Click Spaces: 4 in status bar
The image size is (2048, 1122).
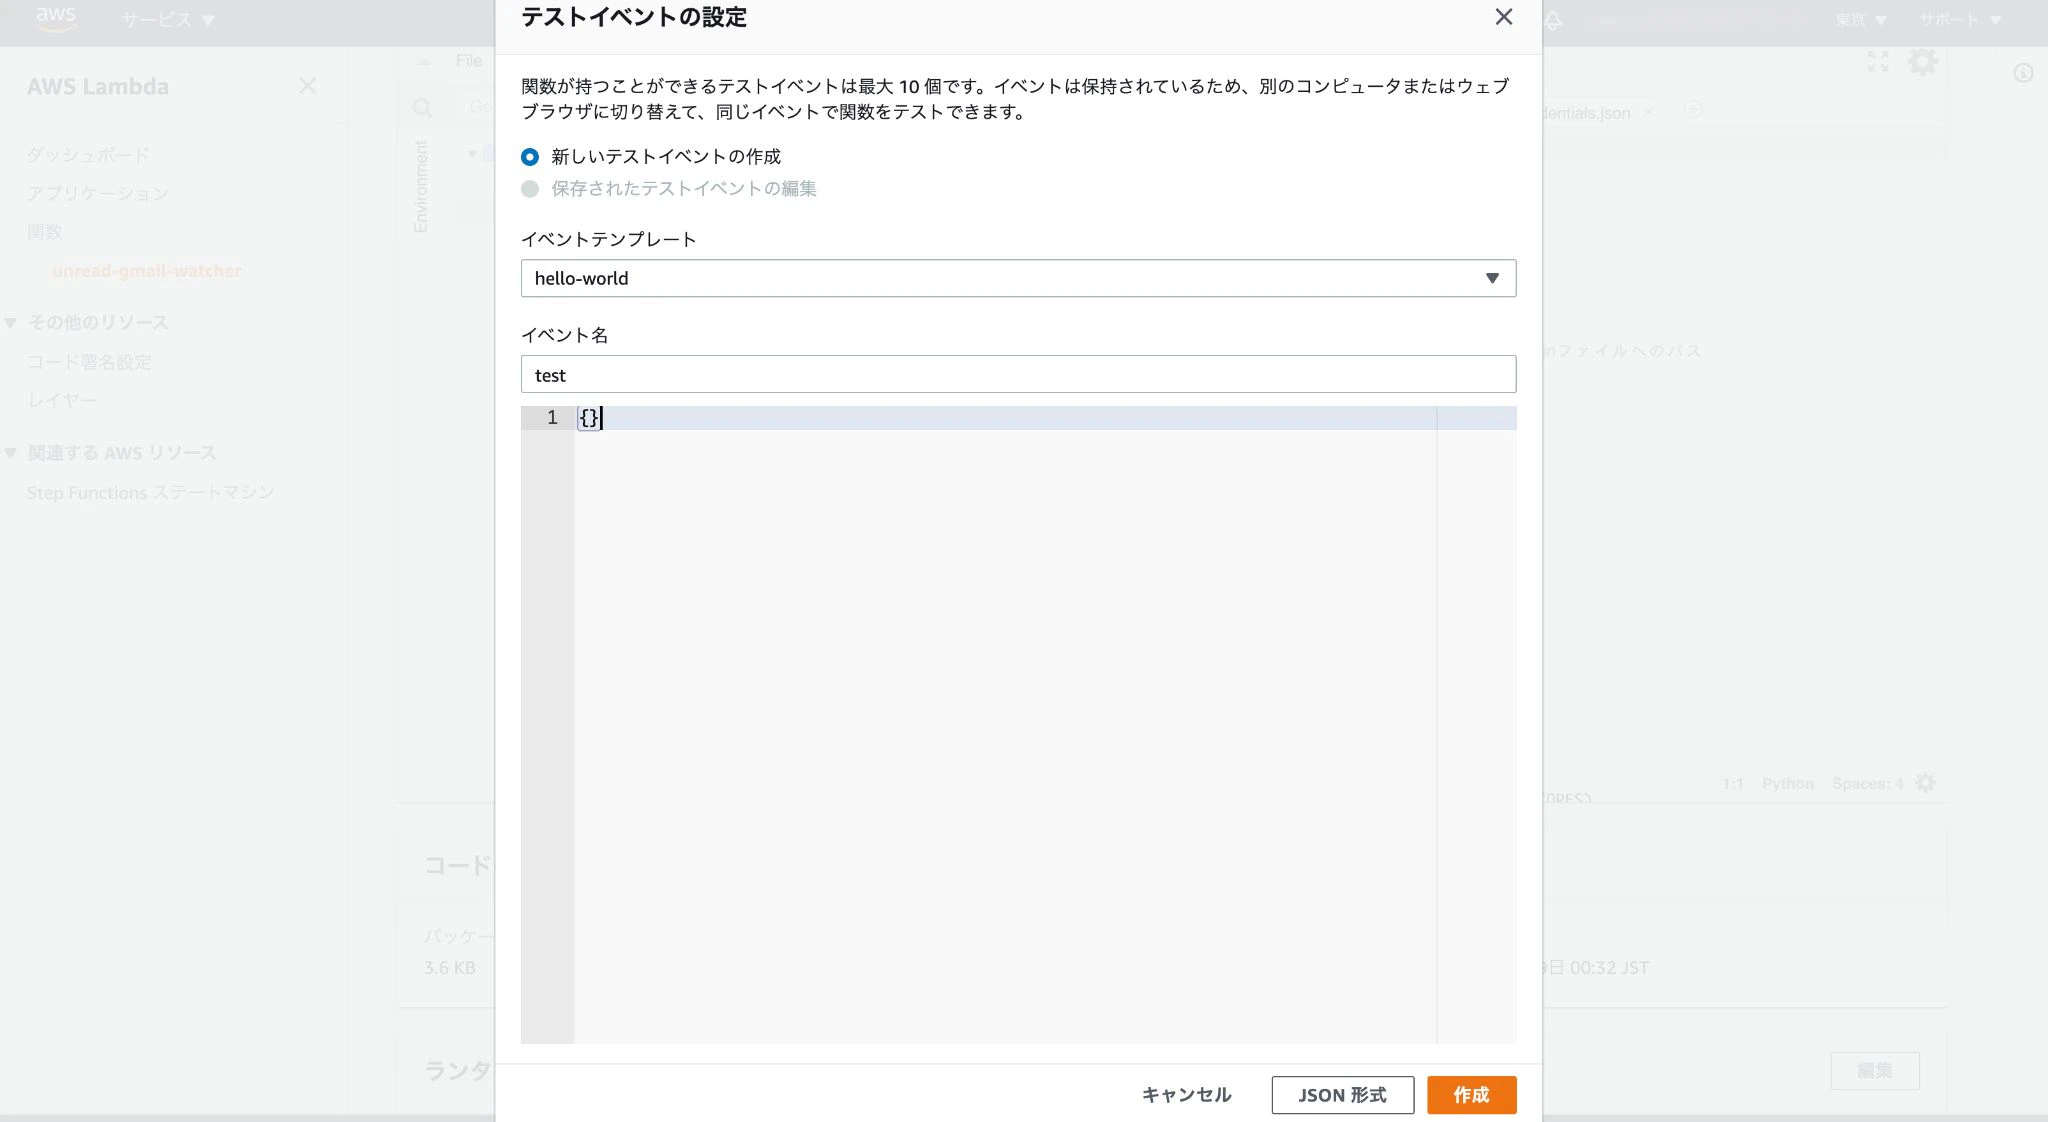1868,784
